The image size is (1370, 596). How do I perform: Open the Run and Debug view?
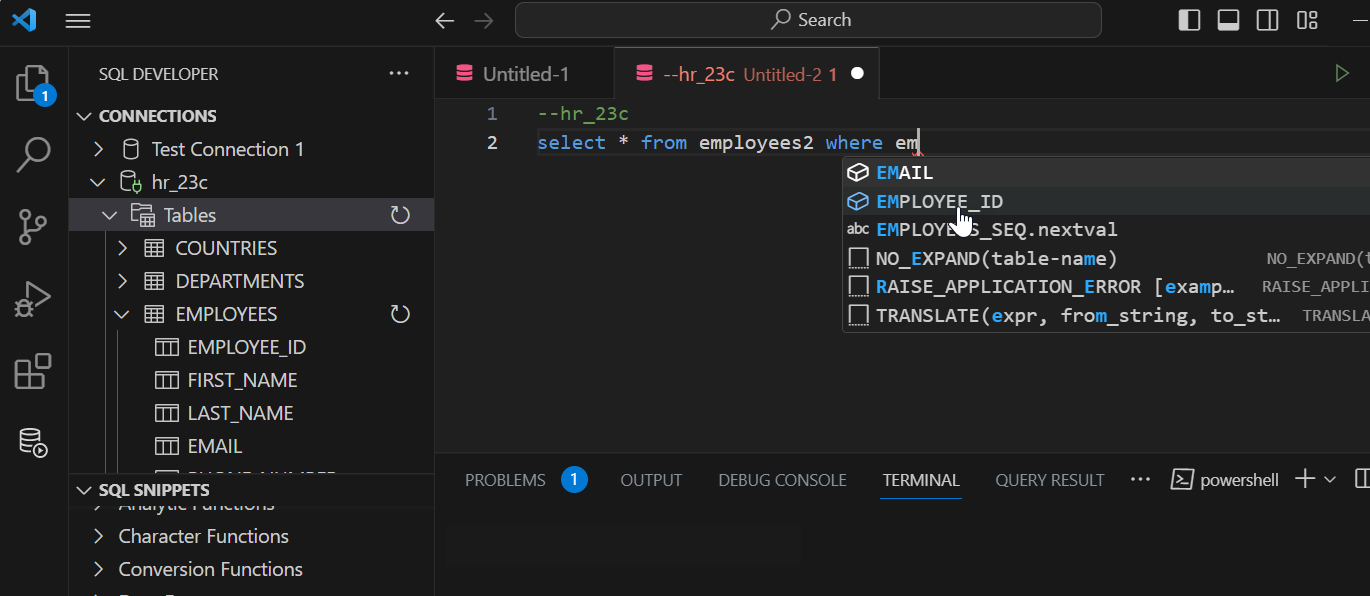point(33,298)
